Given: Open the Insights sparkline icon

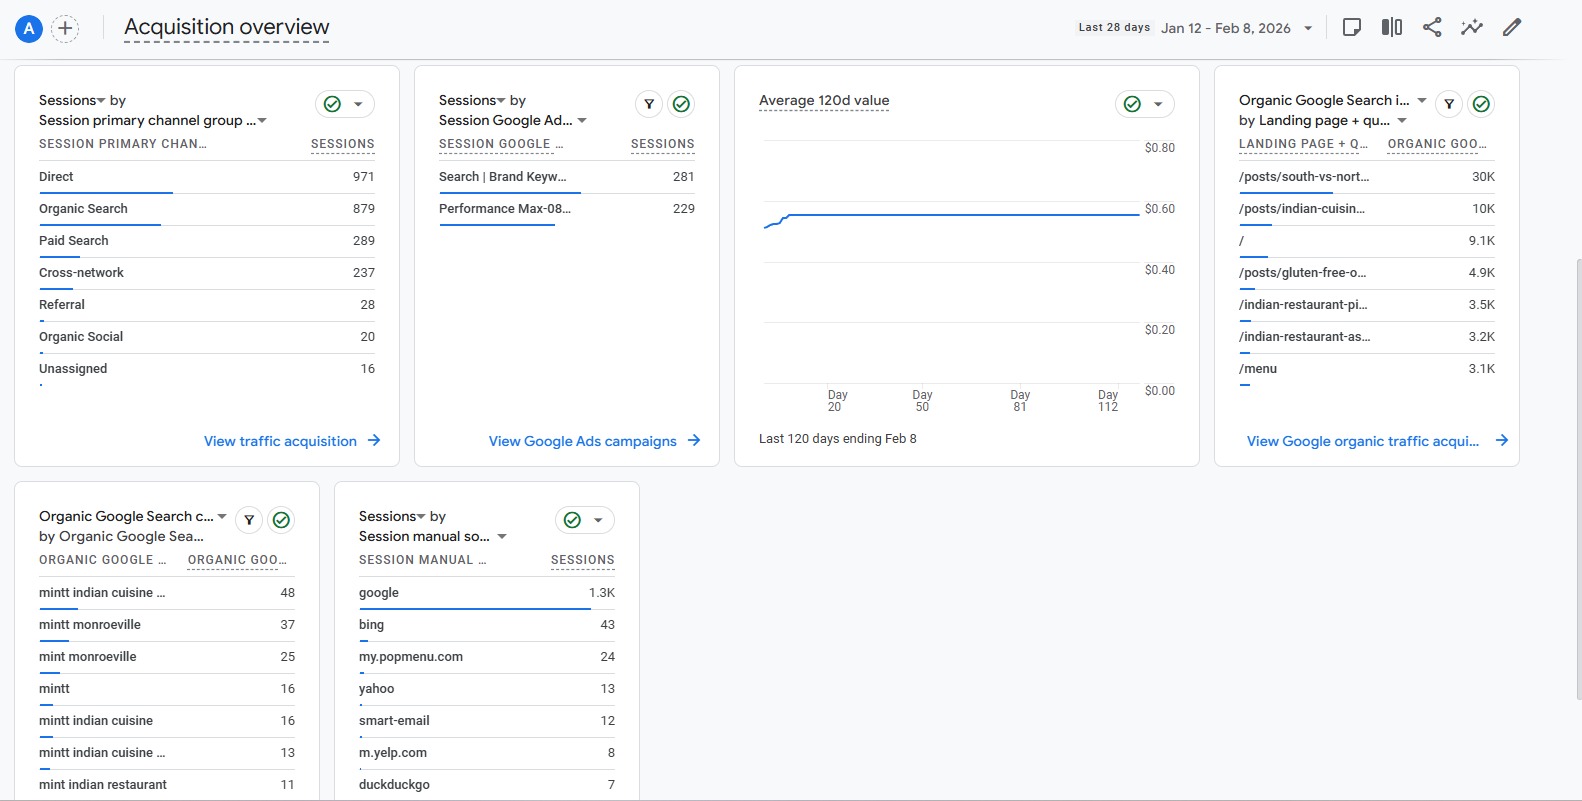Looking at the screenshot, I should (x=1471, y=28).
